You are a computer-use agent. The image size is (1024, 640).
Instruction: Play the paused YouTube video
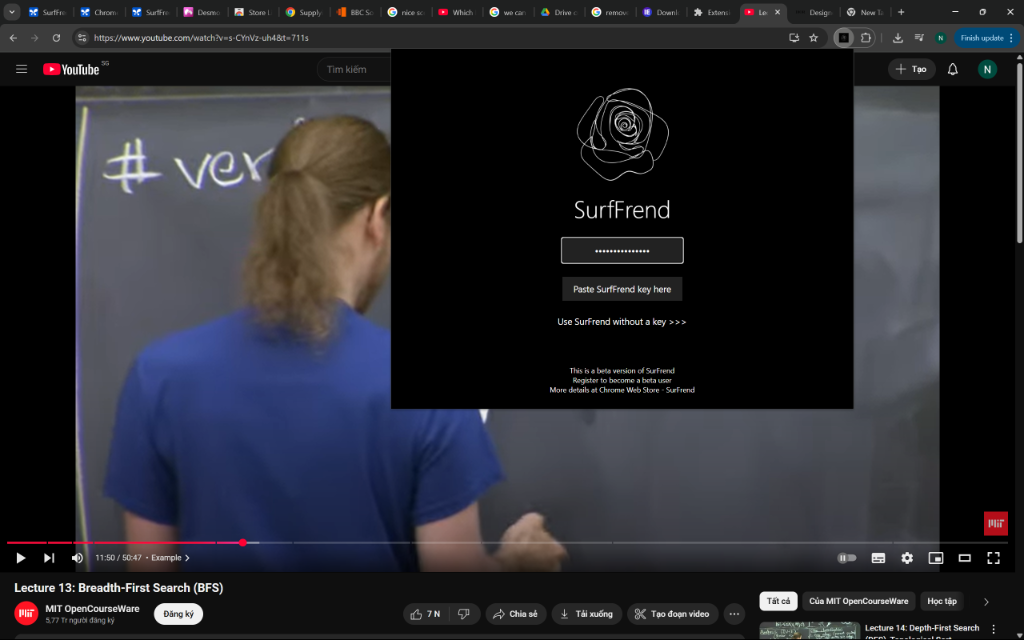pyautogui.click(x=20, y=558)
